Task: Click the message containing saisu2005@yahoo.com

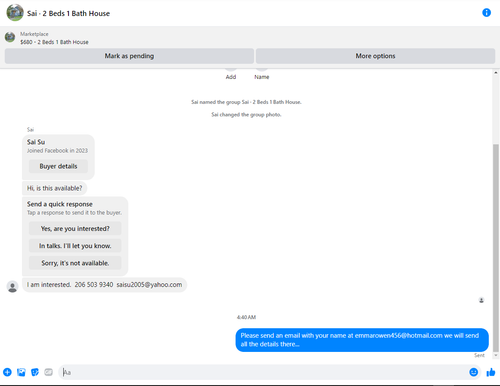Action: click(x=105, y=285)
